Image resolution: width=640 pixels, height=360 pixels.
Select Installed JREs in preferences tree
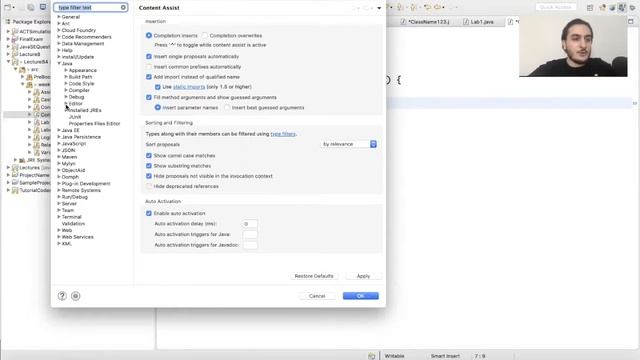pyautogui.click(x=85, y=110)
